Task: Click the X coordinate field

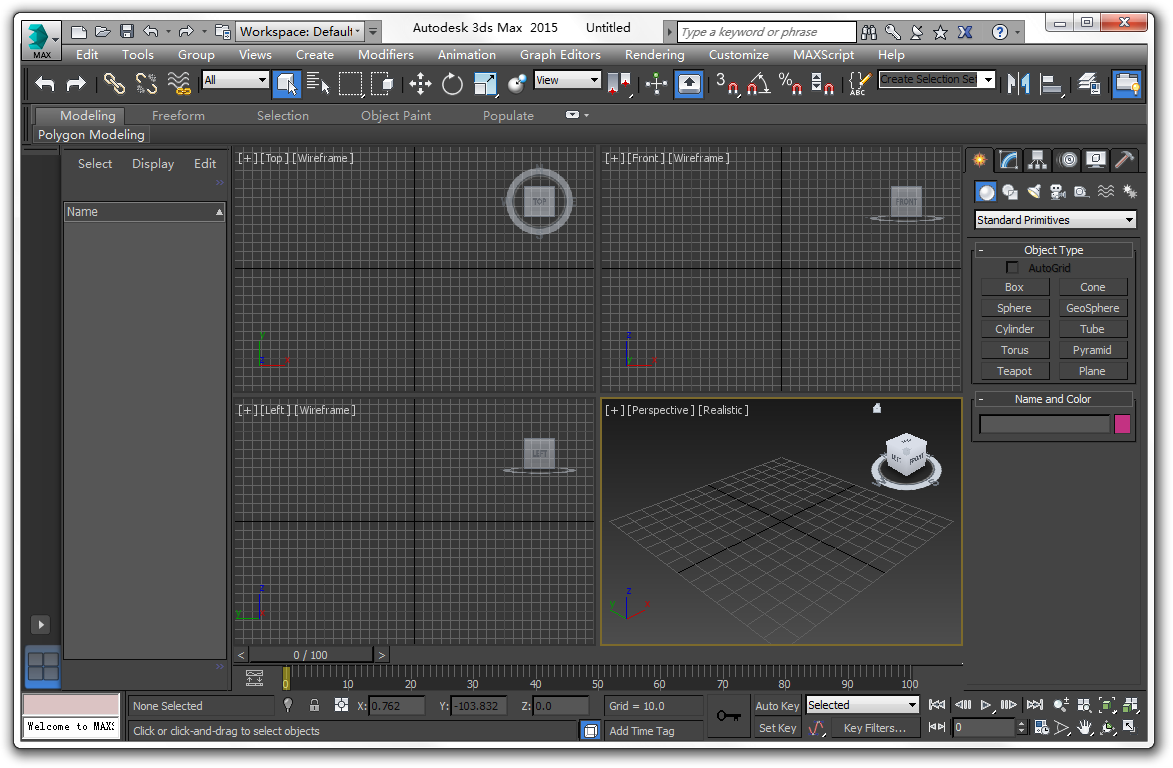Action: (x=397, y=706)
